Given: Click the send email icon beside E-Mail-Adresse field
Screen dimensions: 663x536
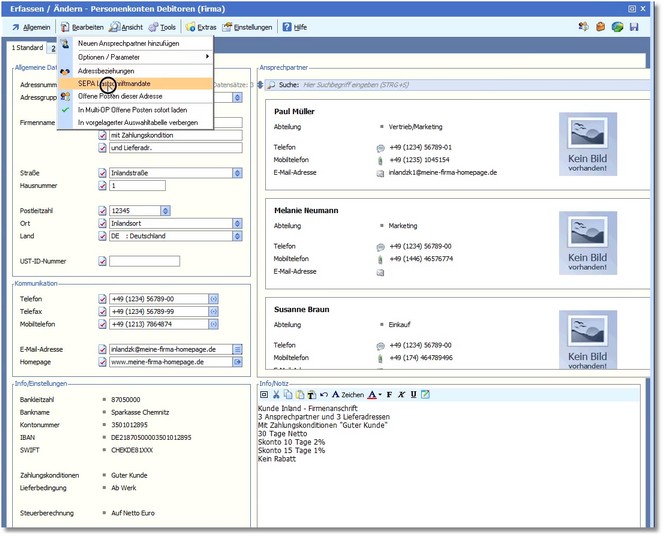Looking at the screenshot, I should click(237, 349).
